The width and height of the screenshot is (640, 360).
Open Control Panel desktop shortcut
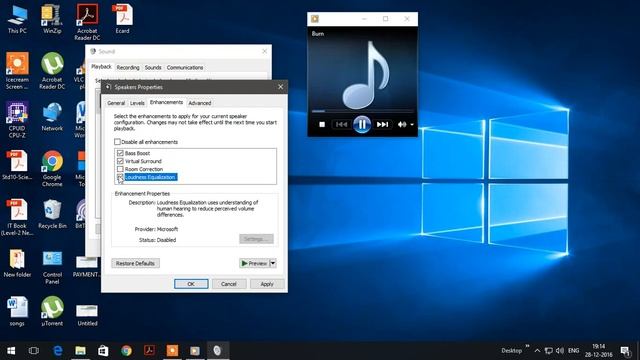52,267
